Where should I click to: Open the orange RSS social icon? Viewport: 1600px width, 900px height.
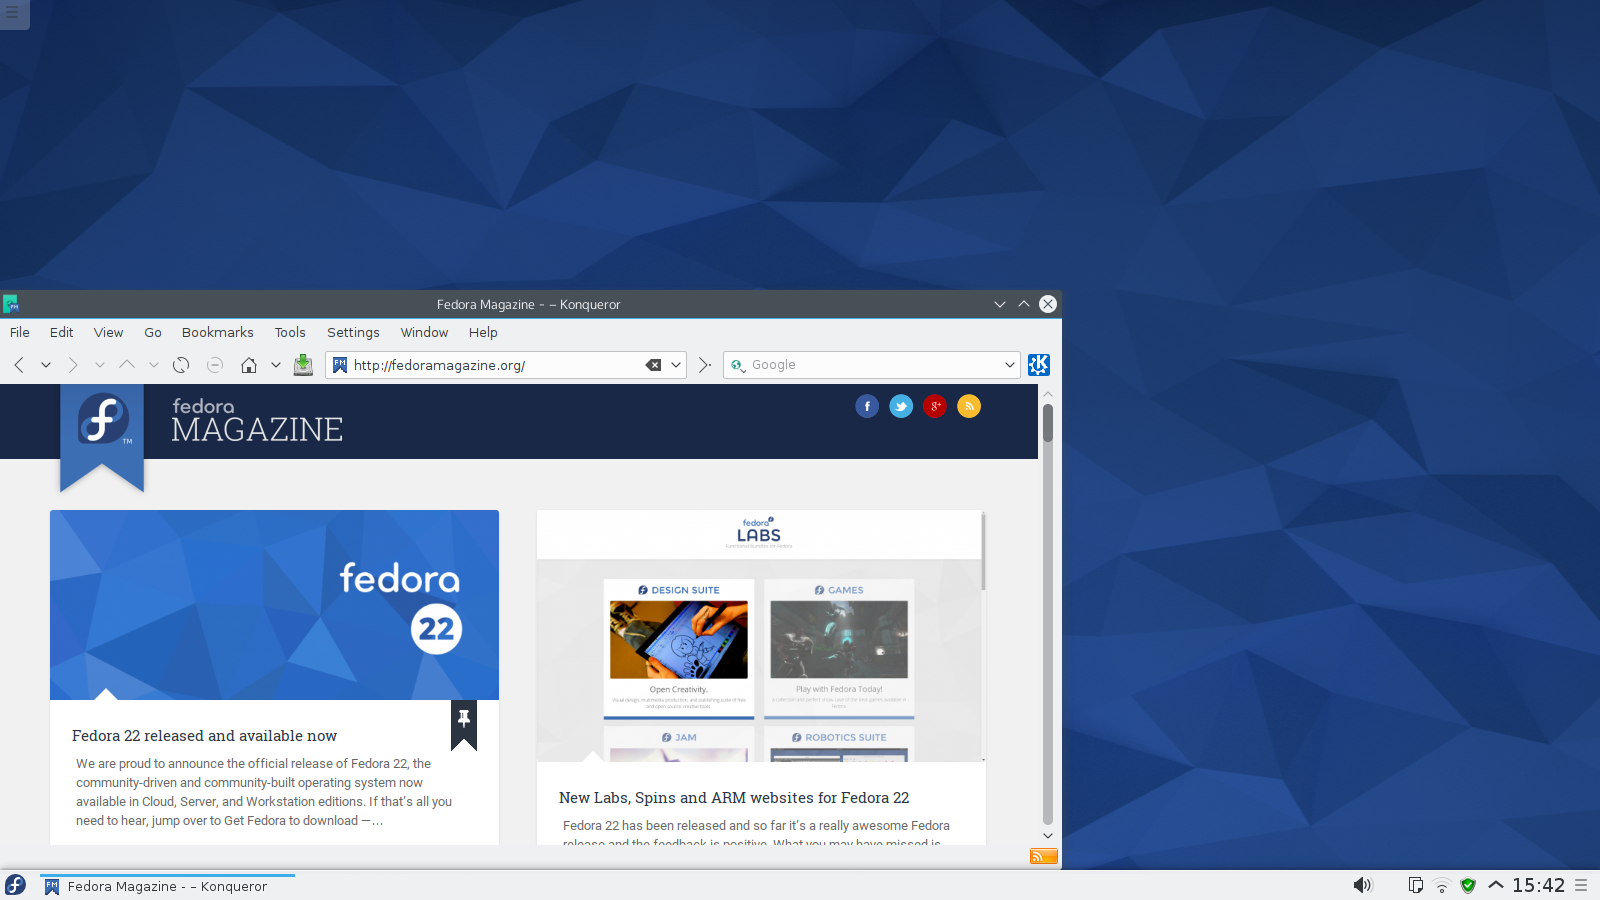coord(969,406)
